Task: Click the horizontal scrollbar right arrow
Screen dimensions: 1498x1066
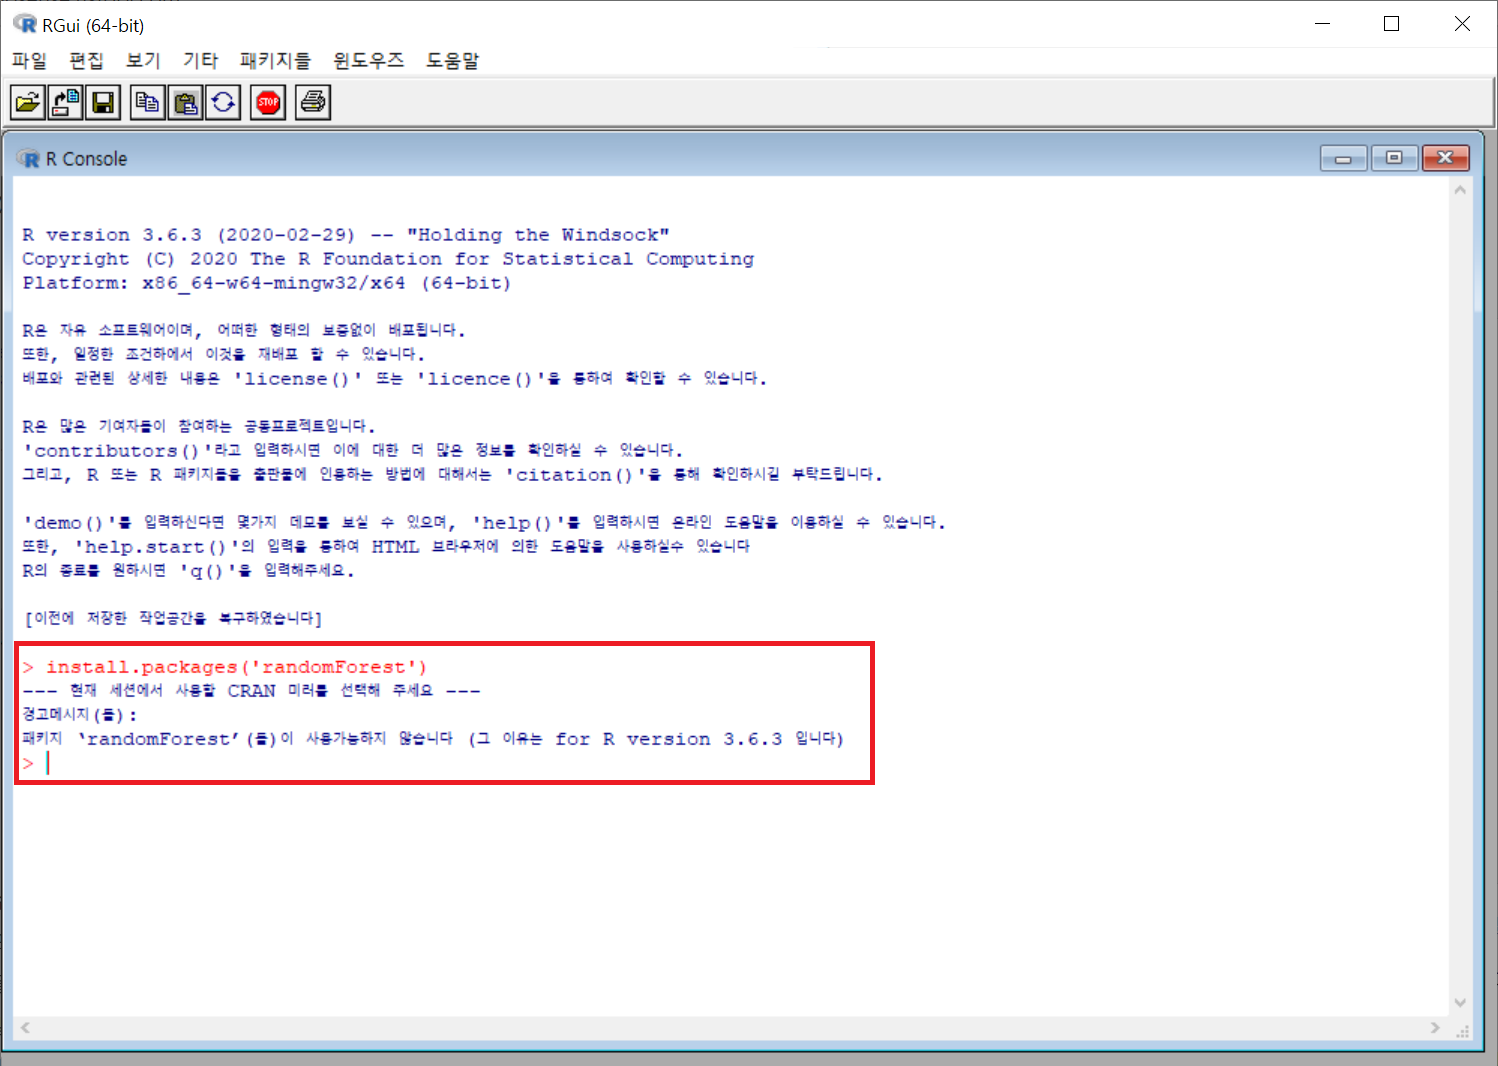Action: 1435,1028
